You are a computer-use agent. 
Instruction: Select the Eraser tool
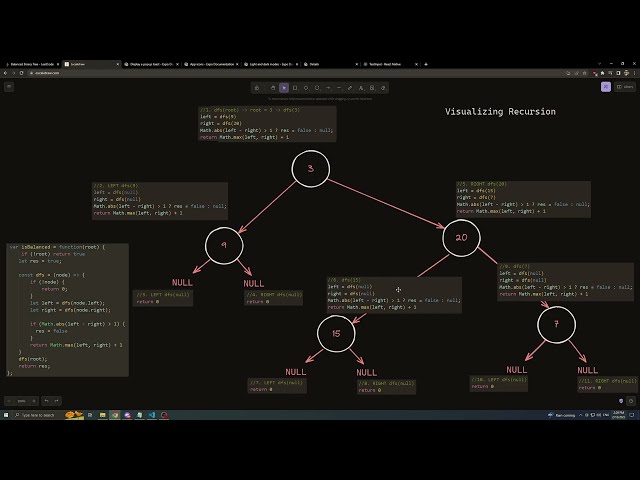[x=383, y=88]
